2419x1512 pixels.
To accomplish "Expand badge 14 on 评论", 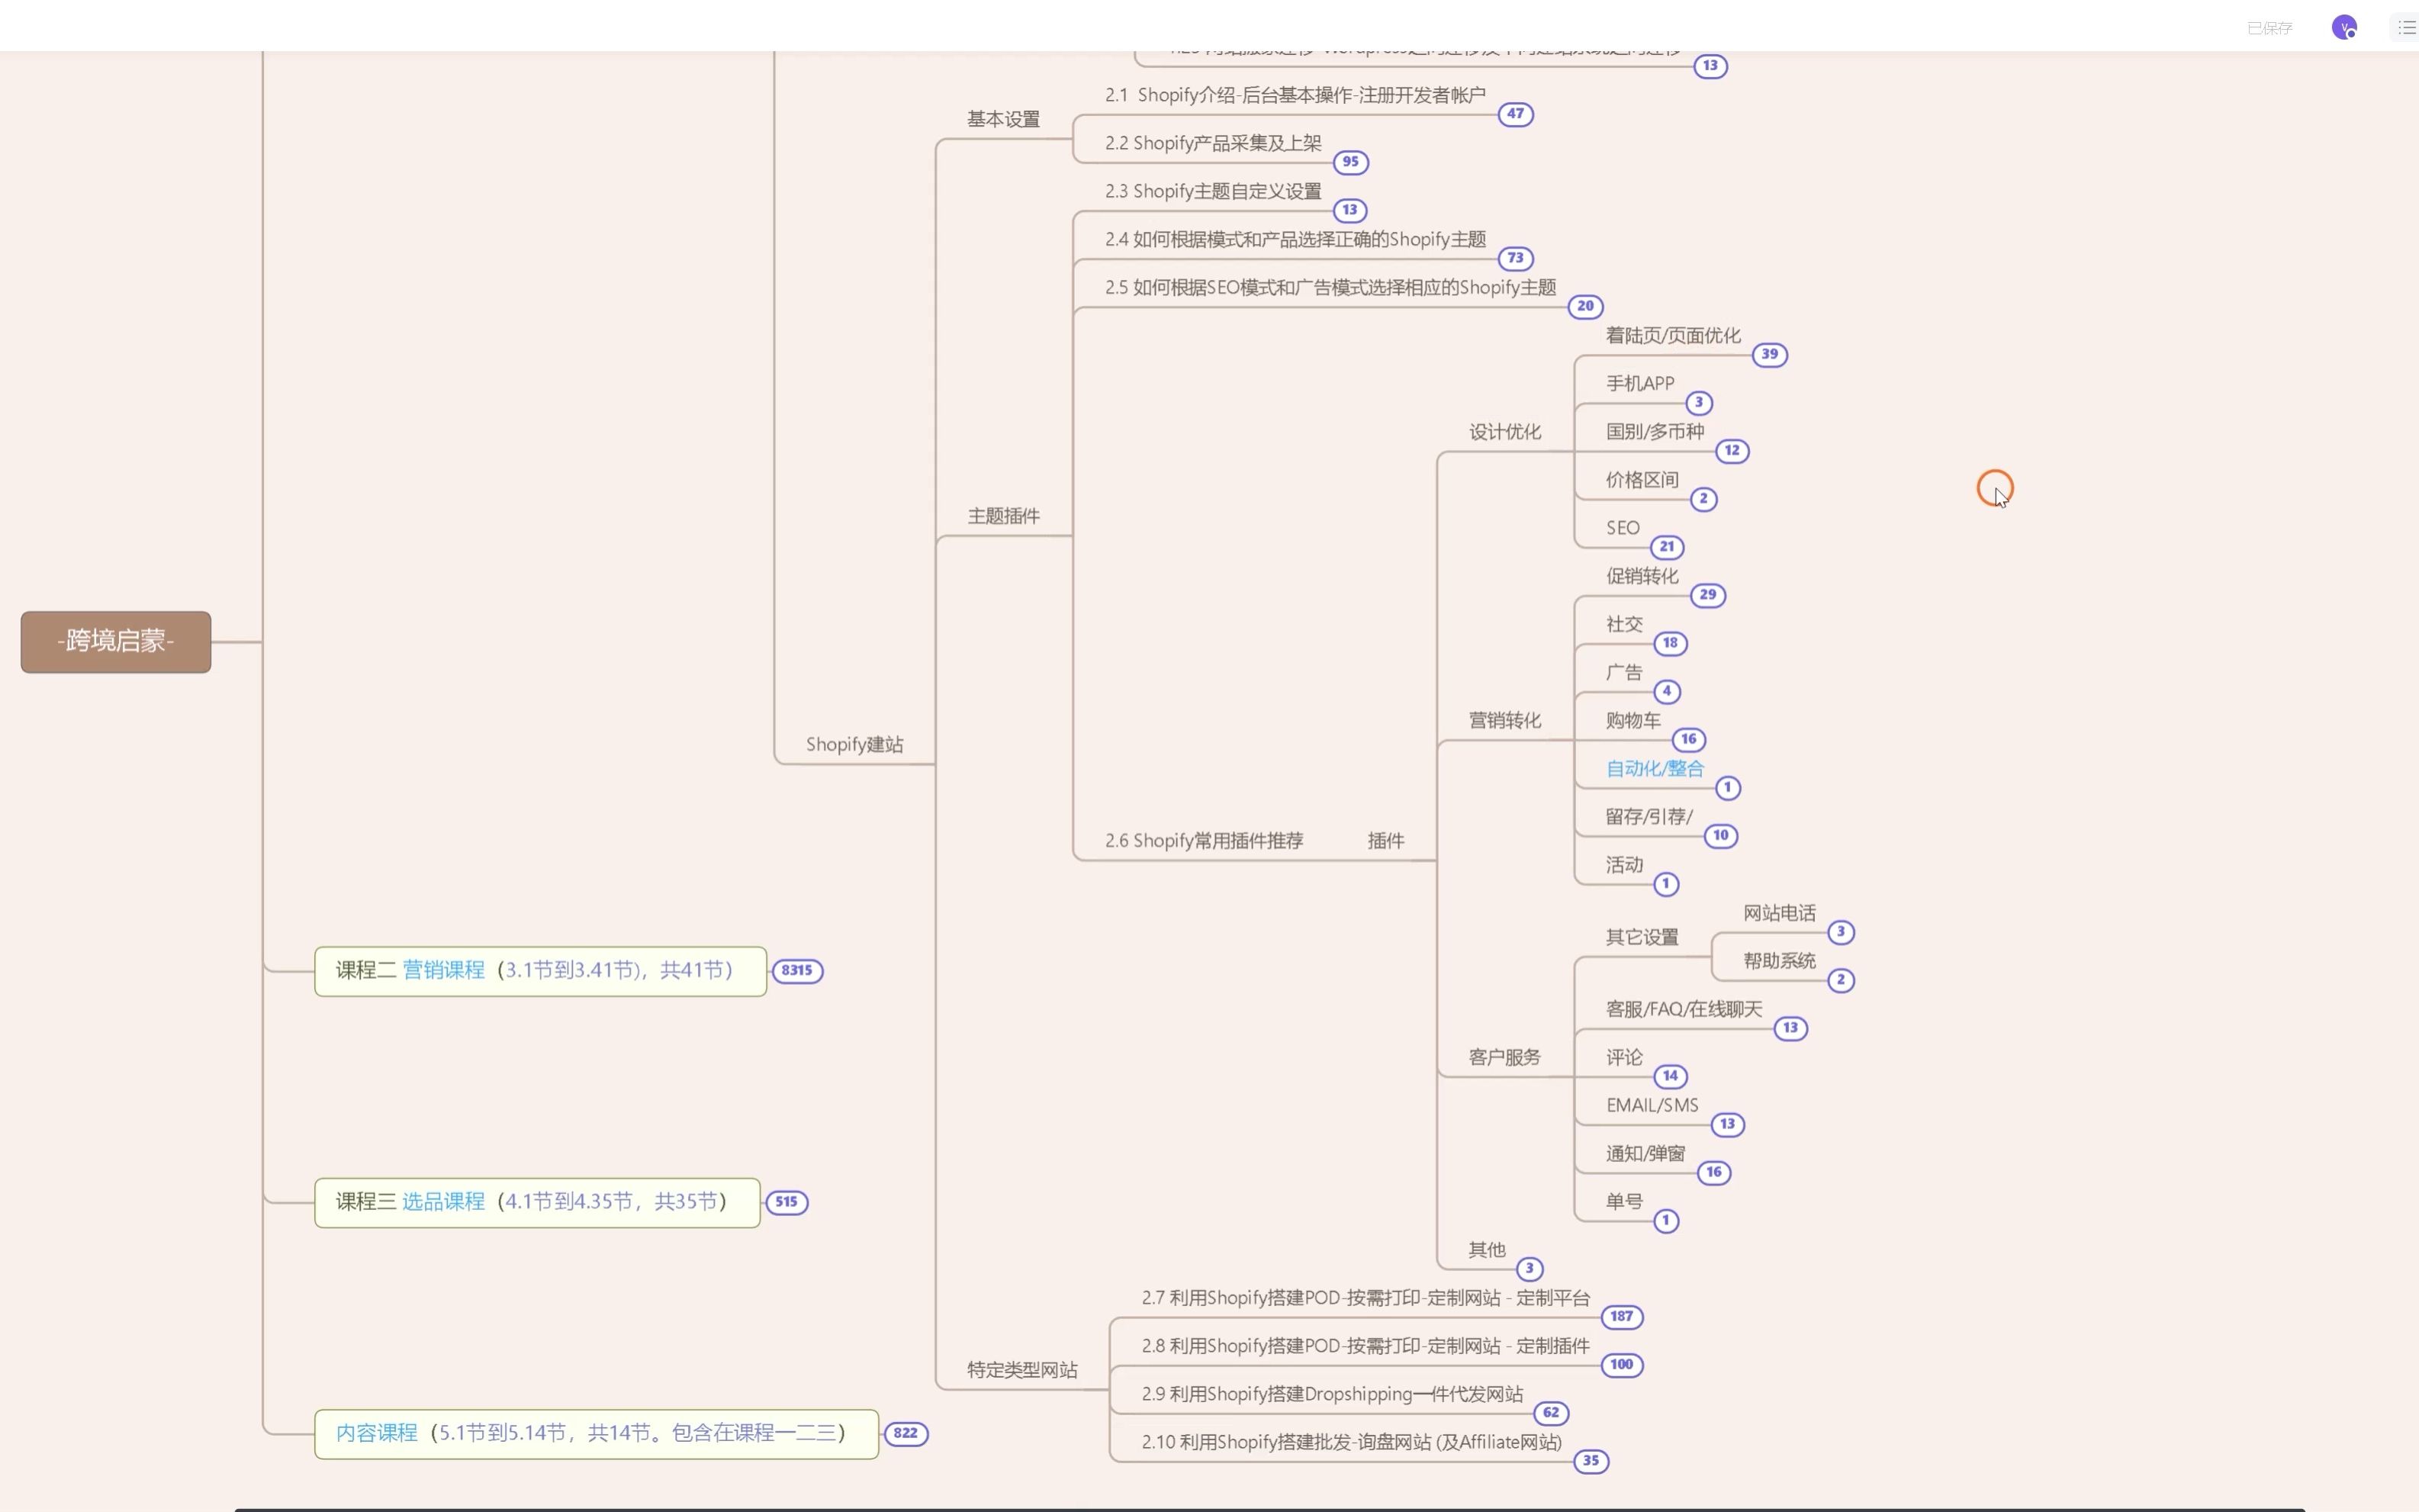I will [x=1671, y=1076].
